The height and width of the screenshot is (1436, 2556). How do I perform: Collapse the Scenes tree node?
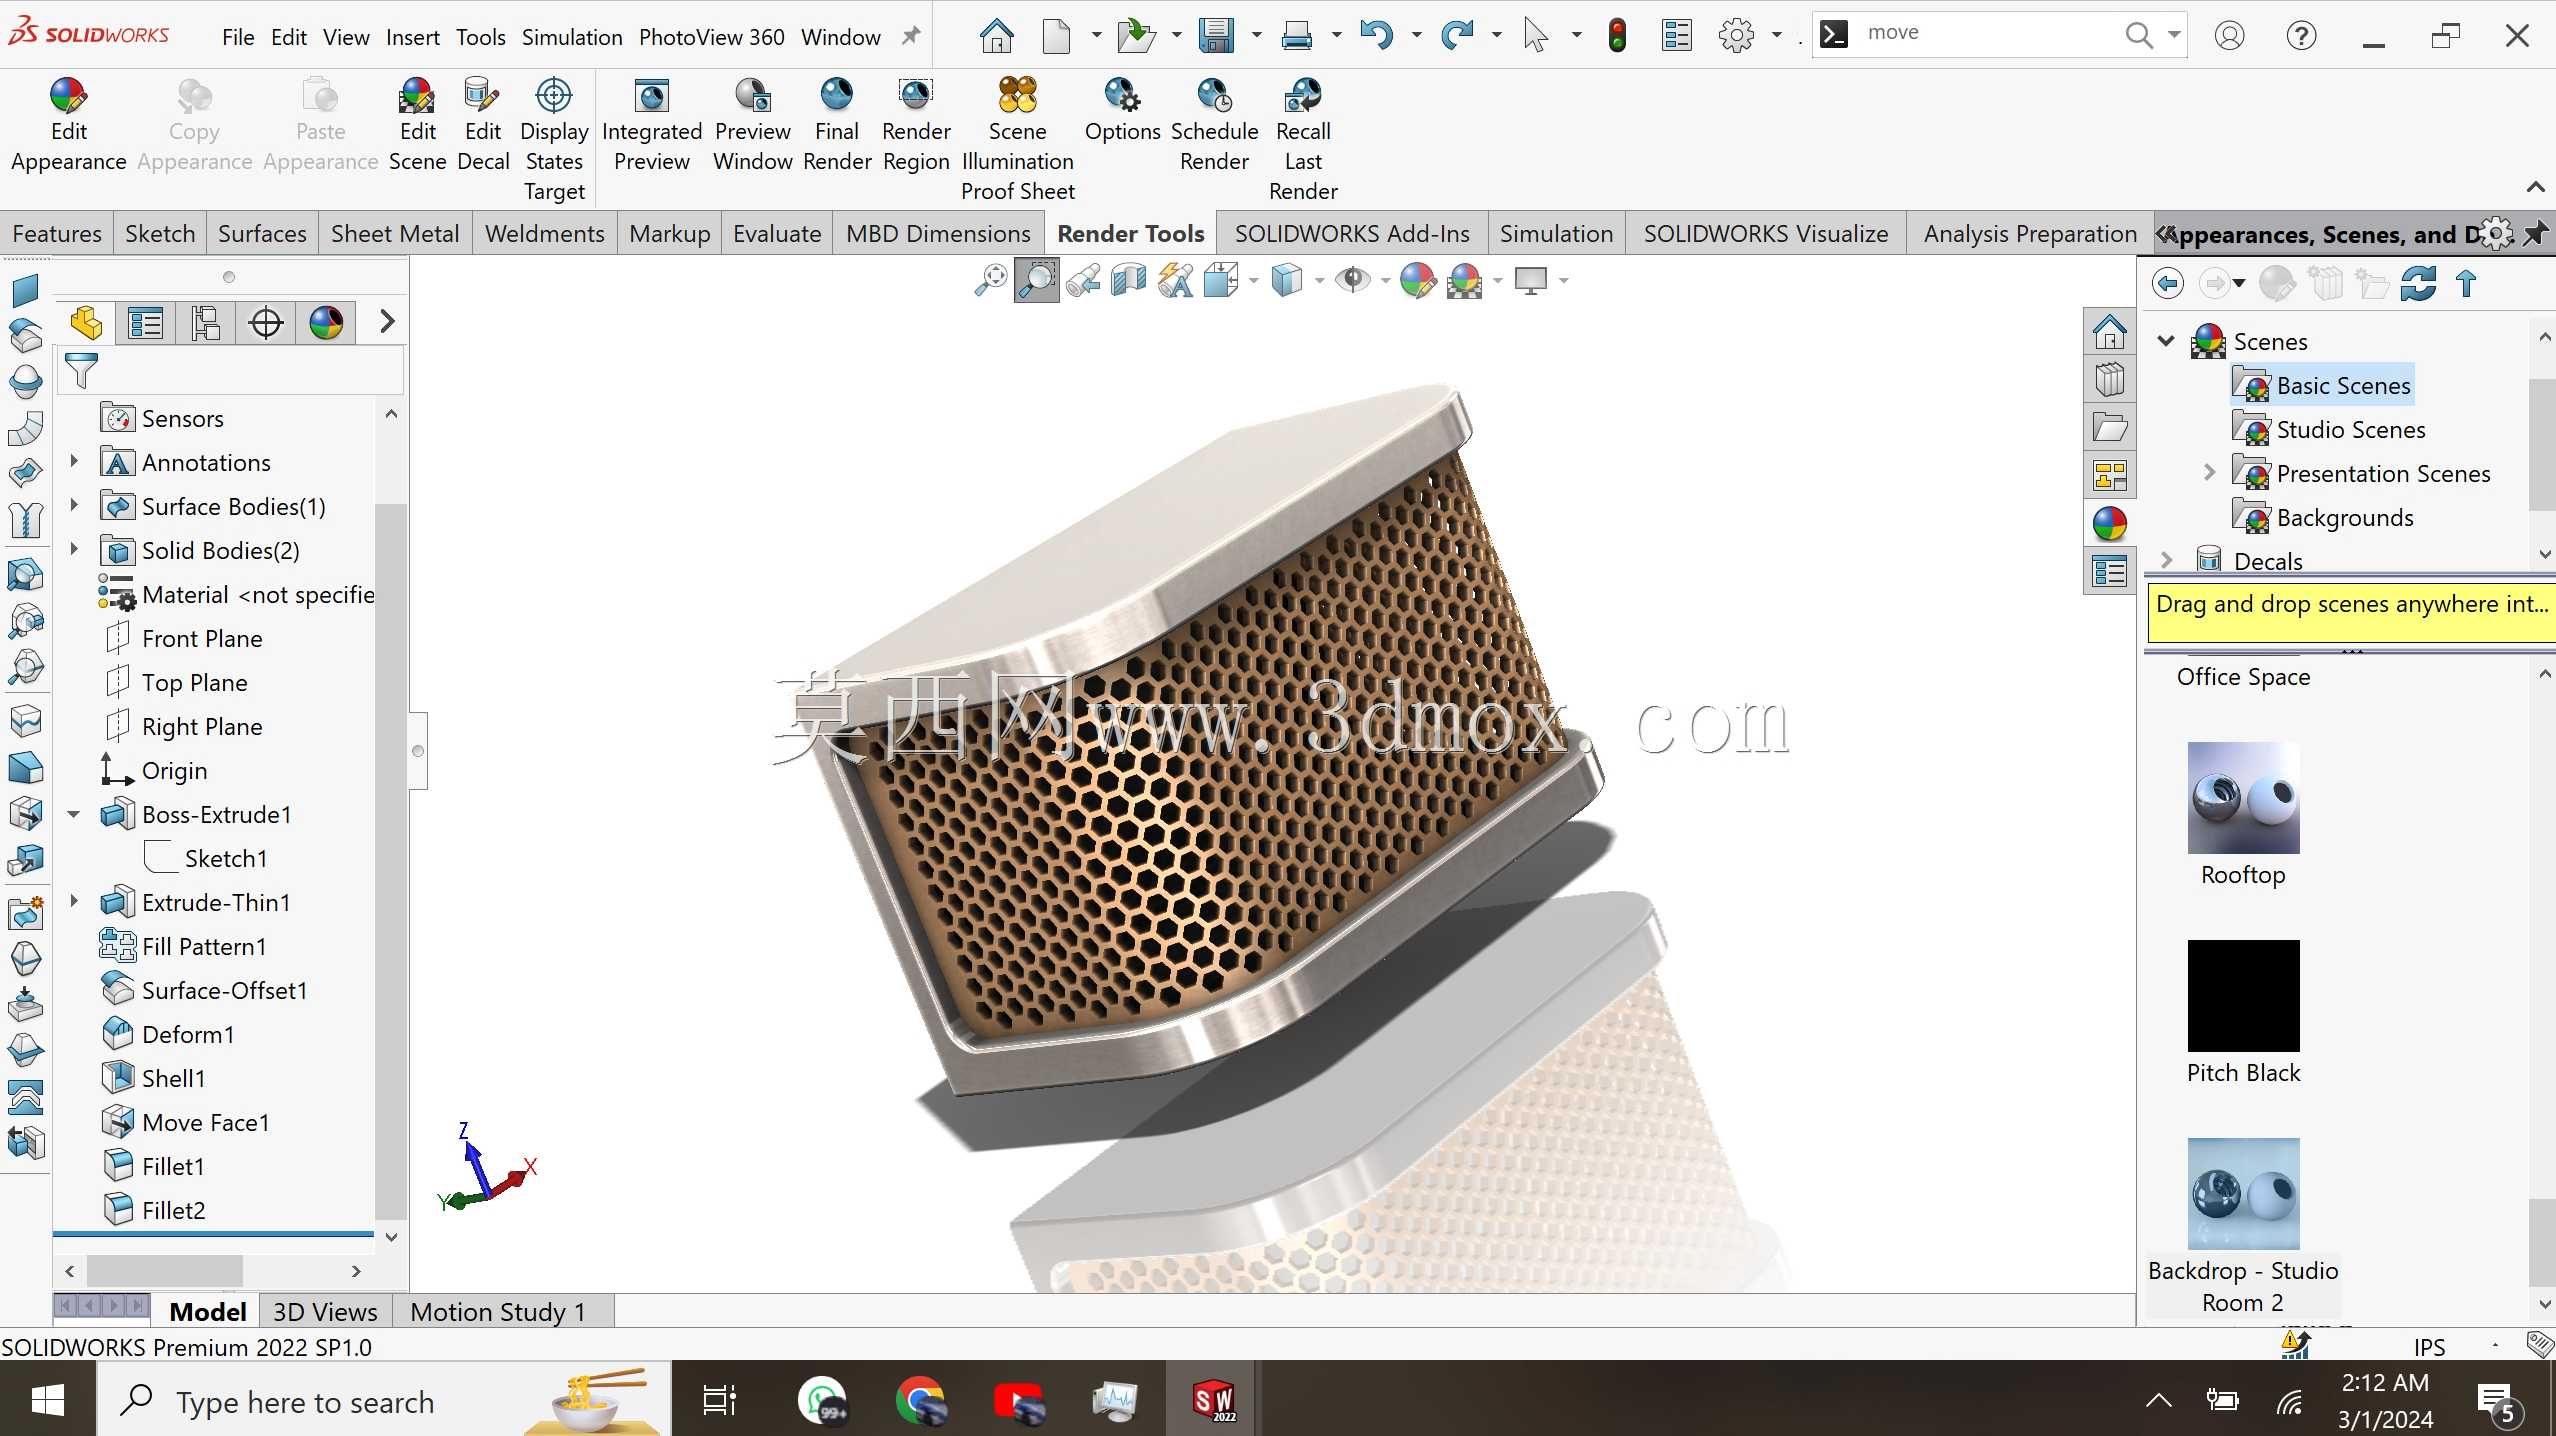coord(2166,341)
